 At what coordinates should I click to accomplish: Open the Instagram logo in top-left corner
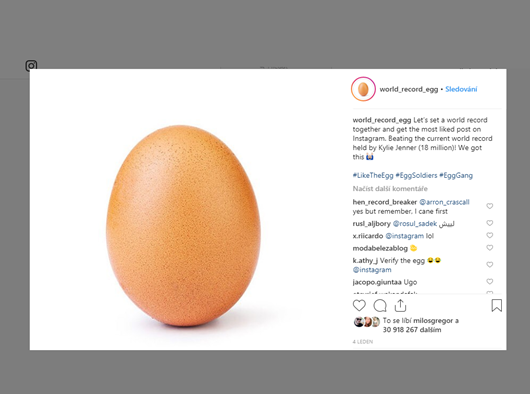[x=31, y=65]
